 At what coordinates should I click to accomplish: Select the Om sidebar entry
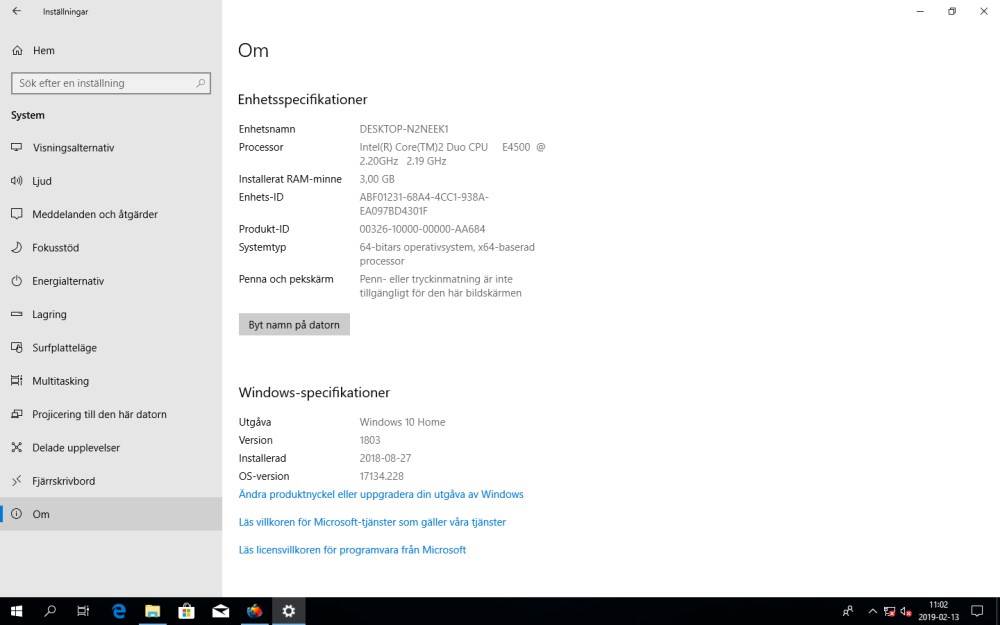[111, 514]
